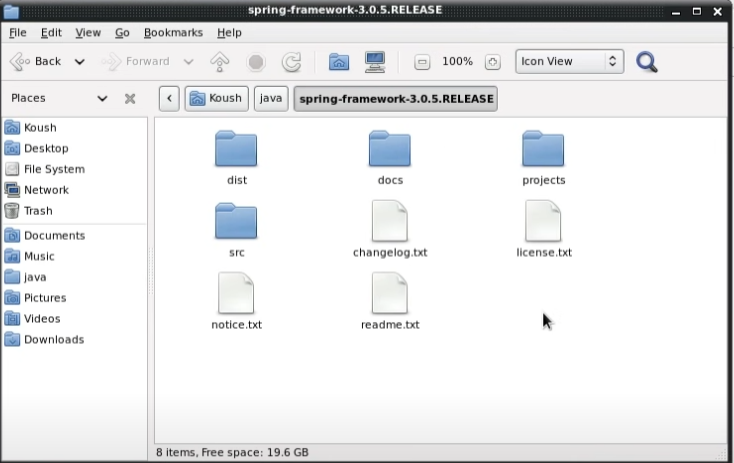Click the Stop loading icon
Screen dimensions: 734x463
point(256,62)
